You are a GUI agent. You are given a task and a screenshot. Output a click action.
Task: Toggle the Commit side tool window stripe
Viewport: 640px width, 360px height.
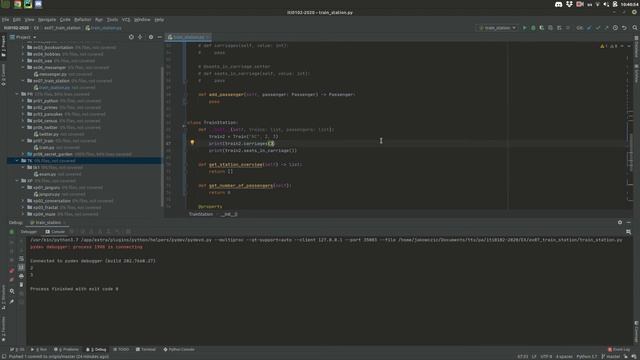click(x=3, y=74)
